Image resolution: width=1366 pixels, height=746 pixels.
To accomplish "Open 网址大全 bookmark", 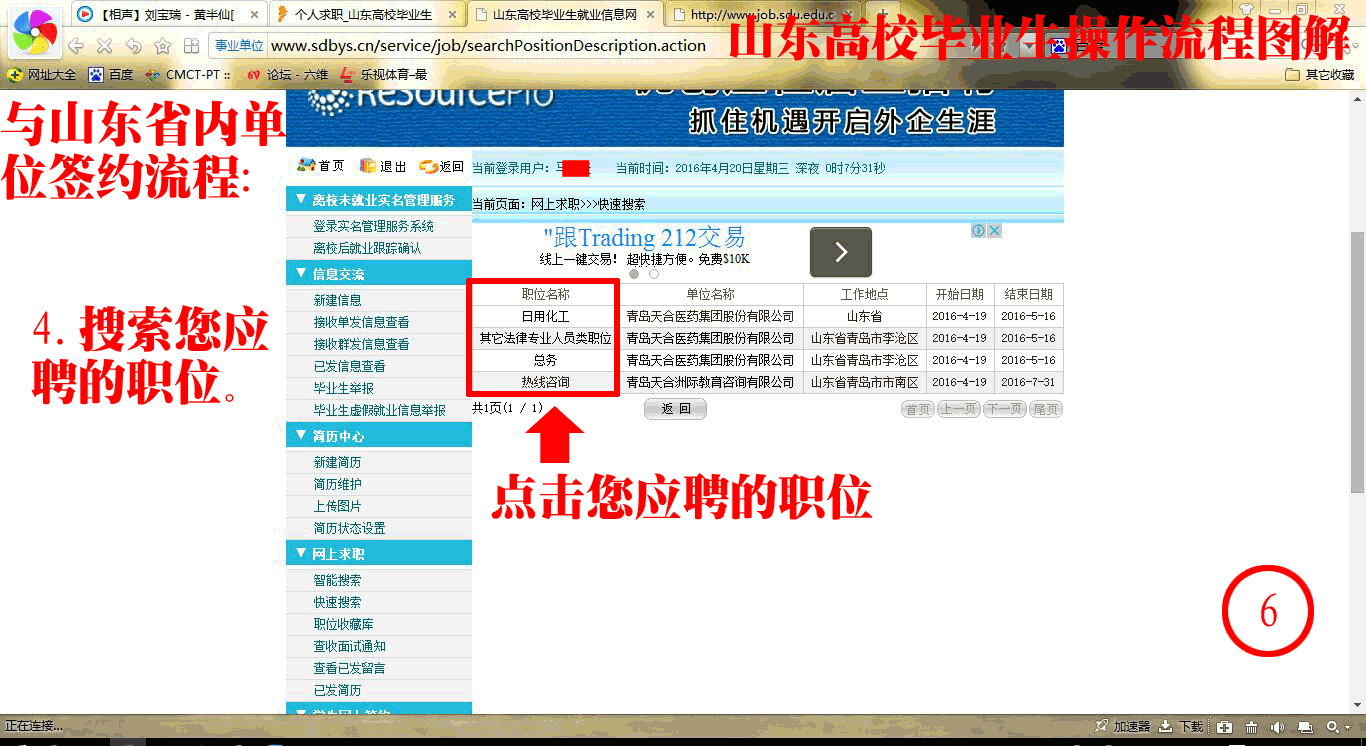I will tap(41, 74).
